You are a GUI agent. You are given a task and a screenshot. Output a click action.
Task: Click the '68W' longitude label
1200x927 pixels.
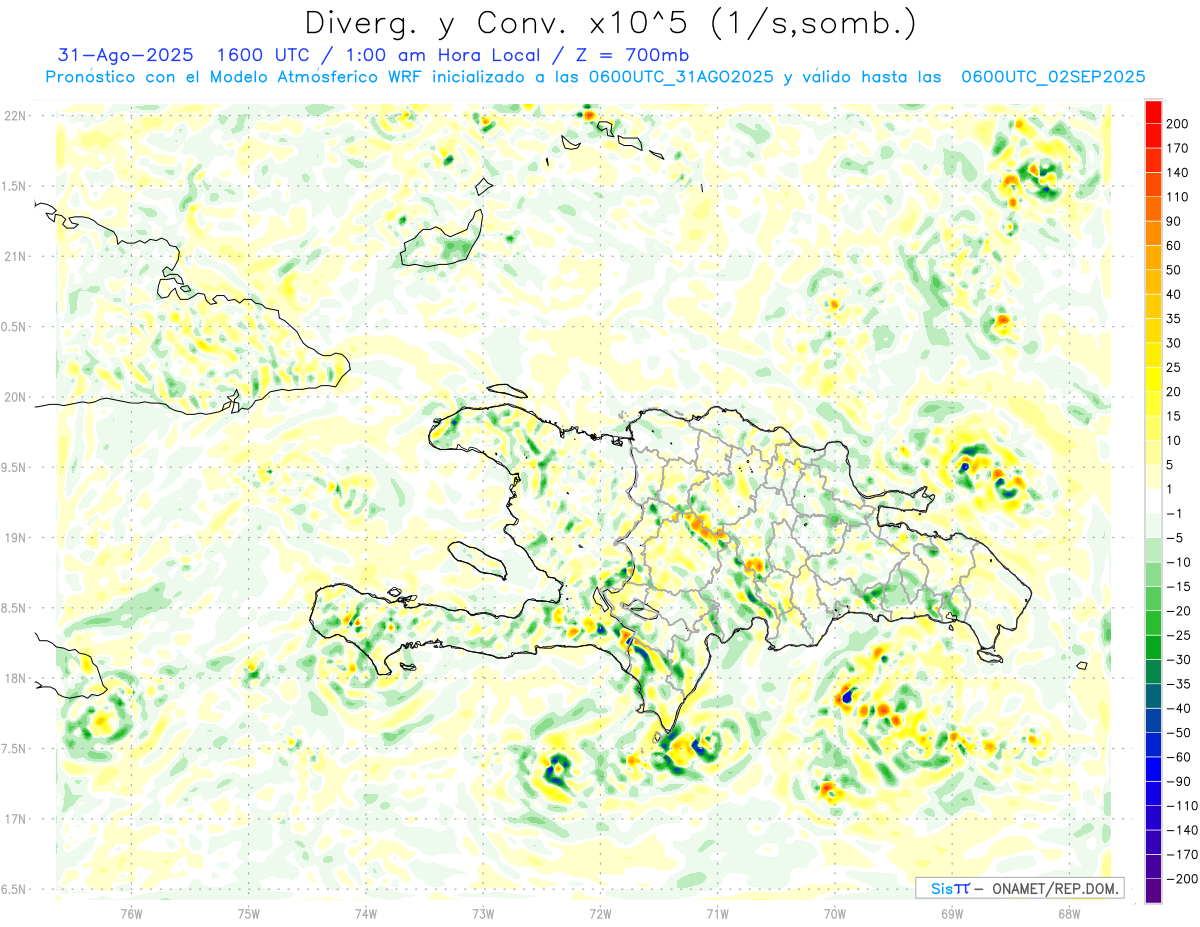pos(1069,914)
